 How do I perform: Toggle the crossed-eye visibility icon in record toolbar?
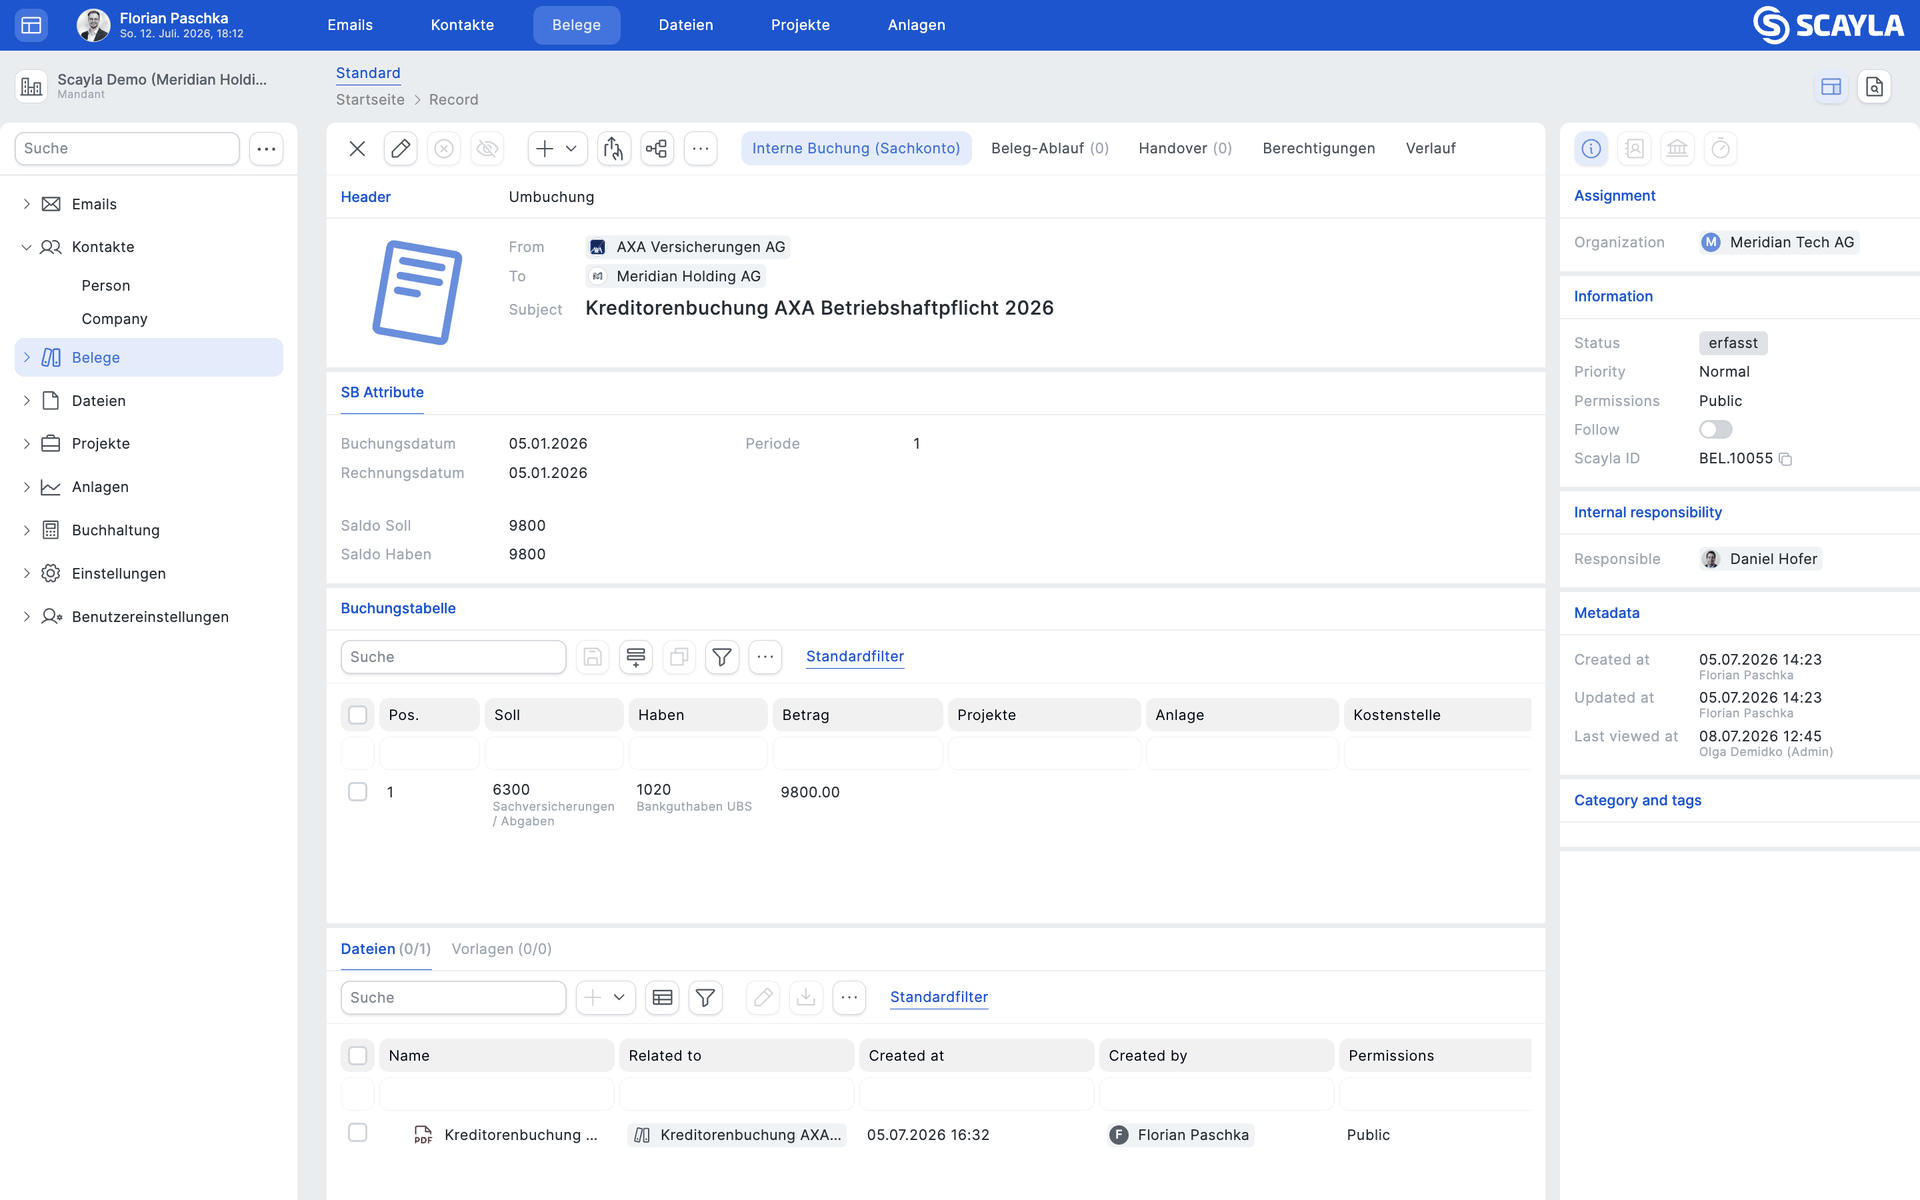point(487,149)
